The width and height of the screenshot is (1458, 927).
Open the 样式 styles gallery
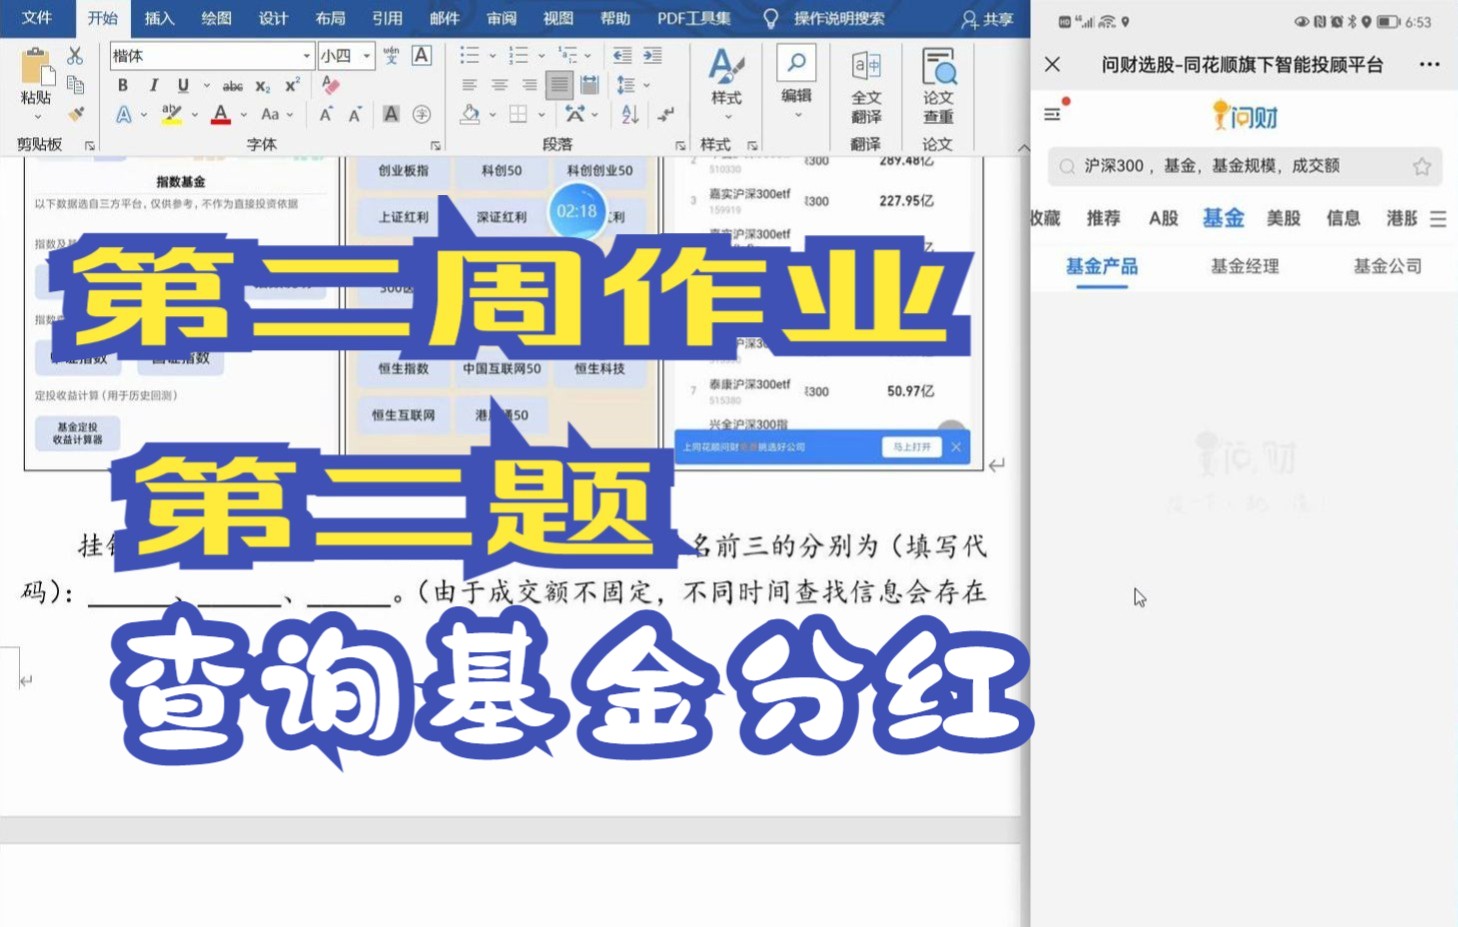pos(727,86)
